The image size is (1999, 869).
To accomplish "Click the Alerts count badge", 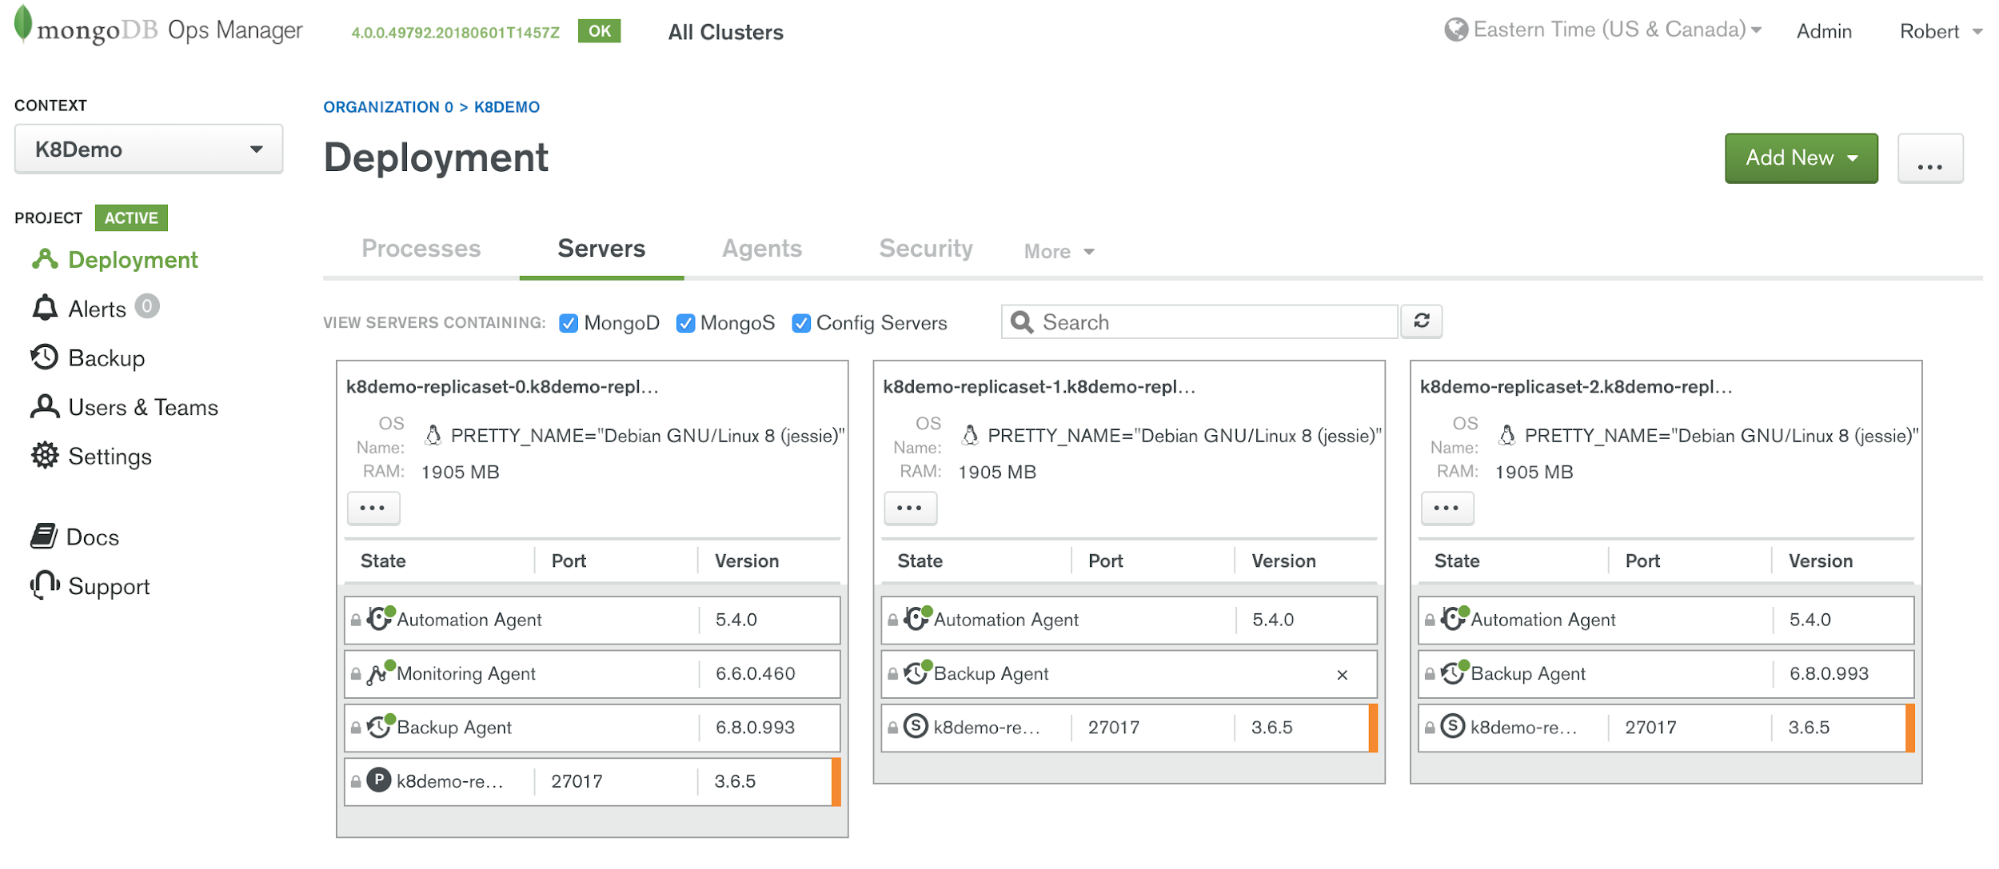I will (x=147, y=306).
